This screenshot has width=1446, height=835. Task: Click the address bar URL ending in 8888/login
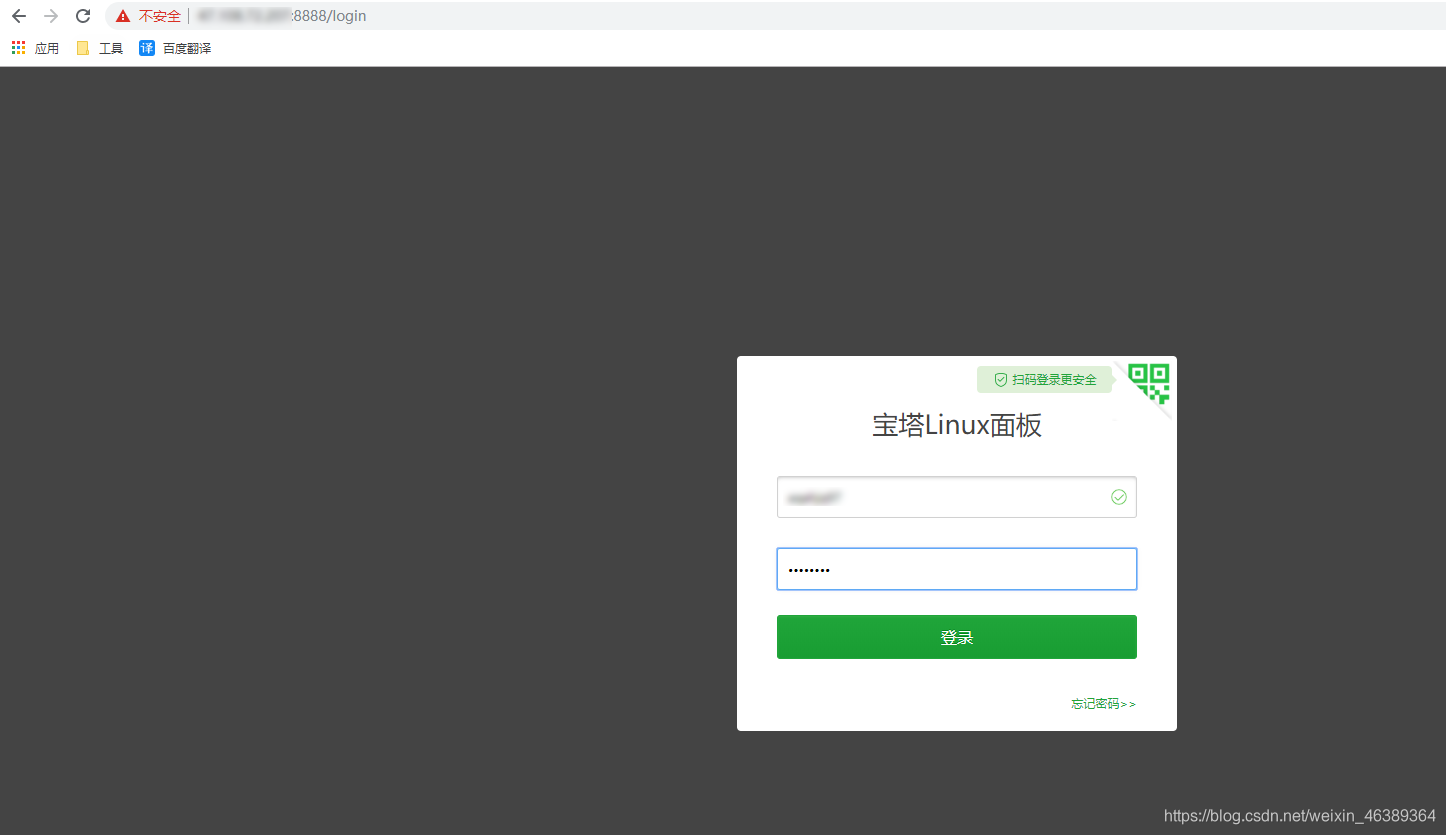(281, 16)
